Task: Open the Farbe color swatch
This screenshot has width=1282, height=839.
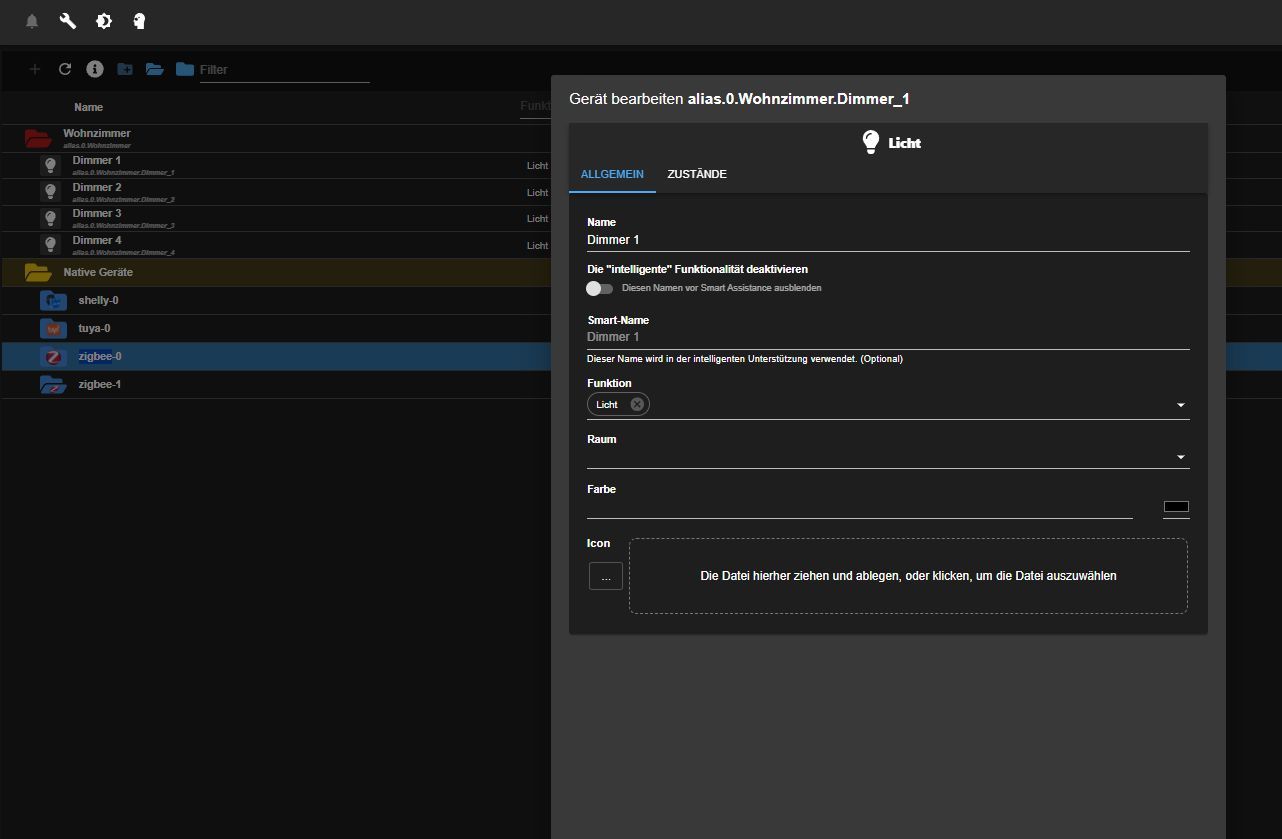Action: tap(1176, 507)
